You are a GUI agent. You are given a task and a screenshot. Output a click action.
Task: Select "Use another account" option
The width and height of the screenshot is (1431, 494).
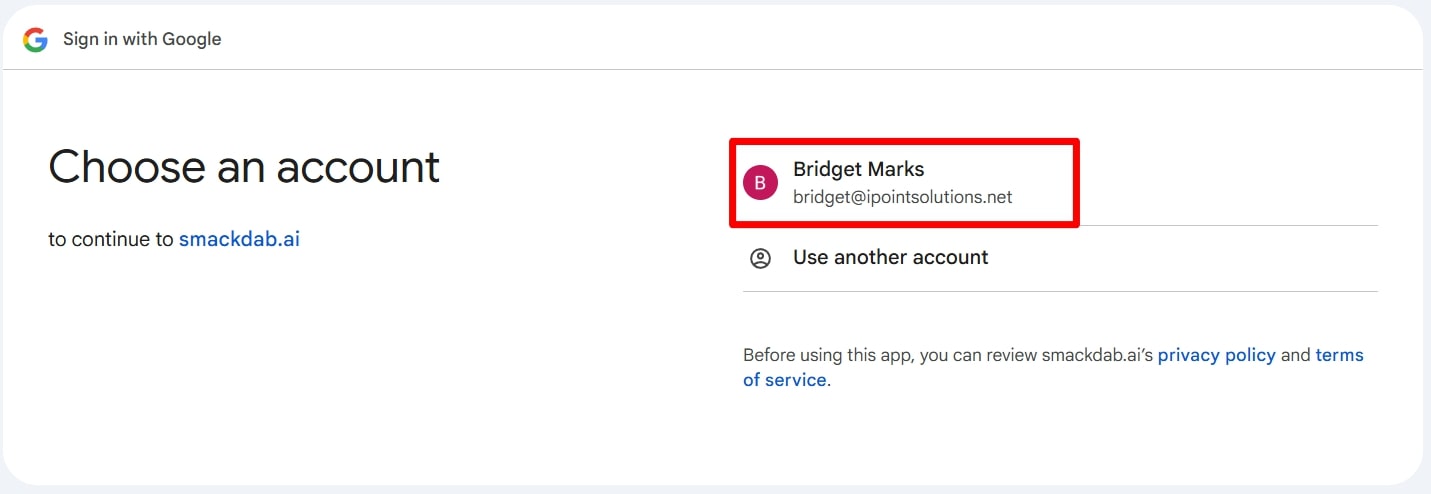(1060, 258)
